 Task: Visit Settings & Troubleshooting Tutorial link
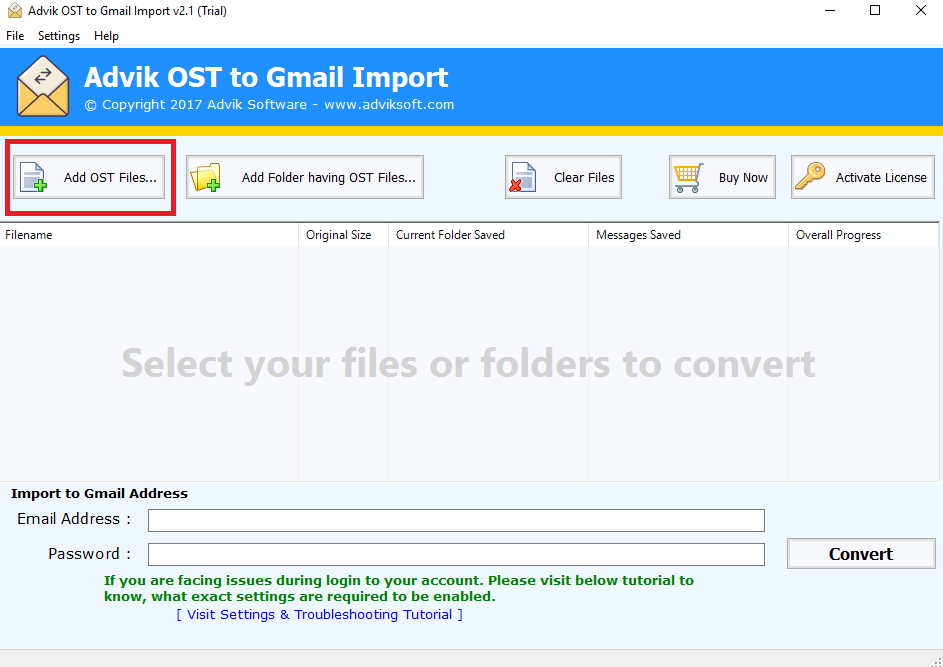point(319,615)
